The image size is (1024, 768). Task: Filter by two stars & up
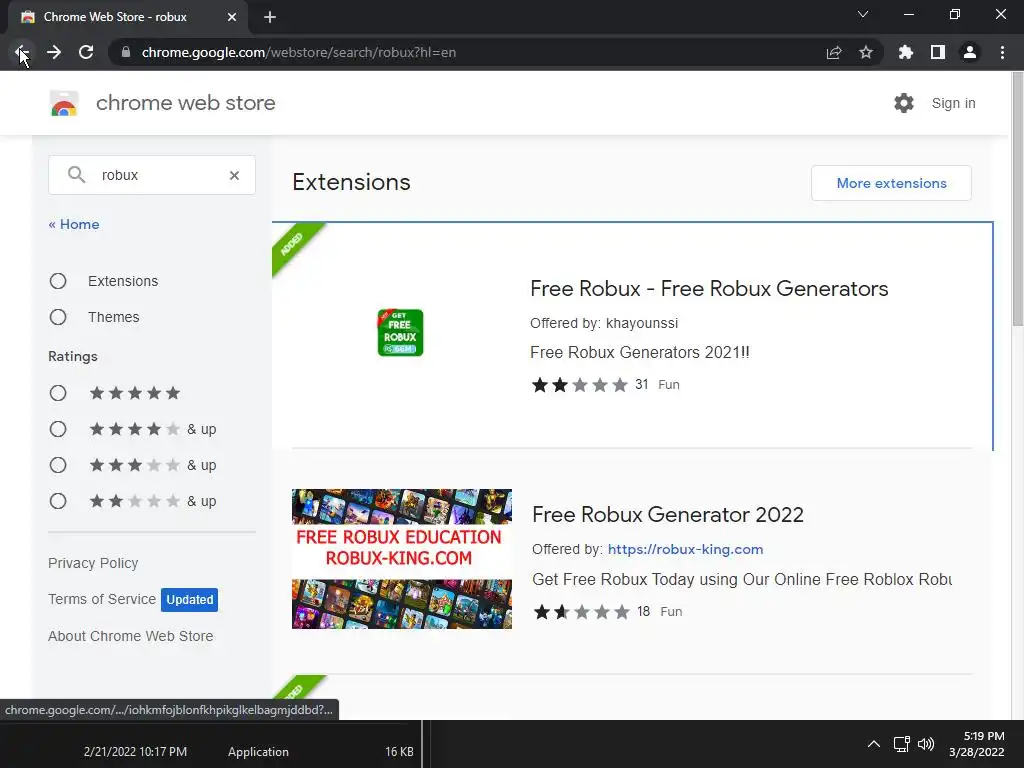pyautogui.click(x=58, y=501)
